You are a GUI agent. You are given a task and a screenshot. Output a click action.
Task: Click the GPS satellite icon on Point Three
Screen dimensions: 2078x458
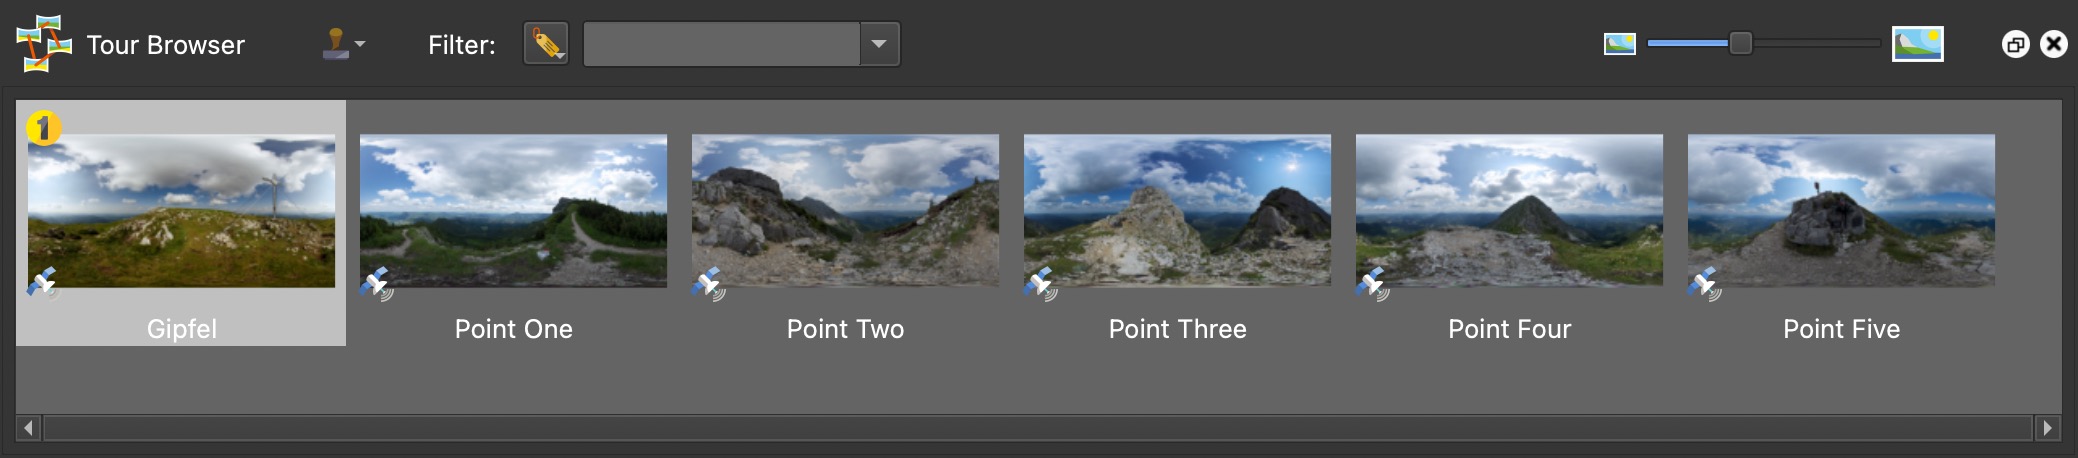pyautogui.click(x=1039, y=283)
